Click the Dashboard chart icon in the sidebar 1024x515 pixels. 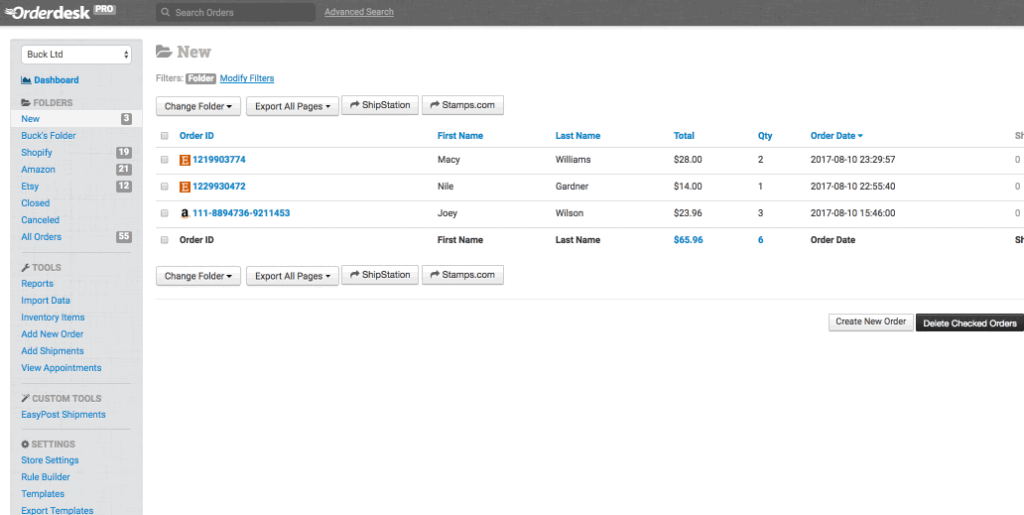(26, 80)
